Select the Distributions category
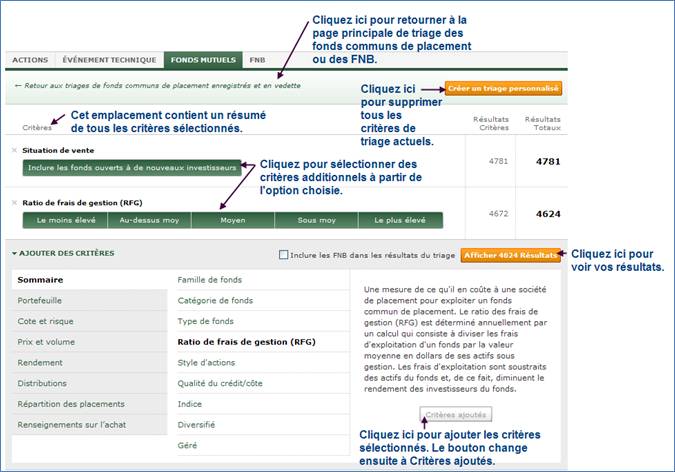Image resolution: width=675 pixels, height=472 pixels. coord(90,383)
